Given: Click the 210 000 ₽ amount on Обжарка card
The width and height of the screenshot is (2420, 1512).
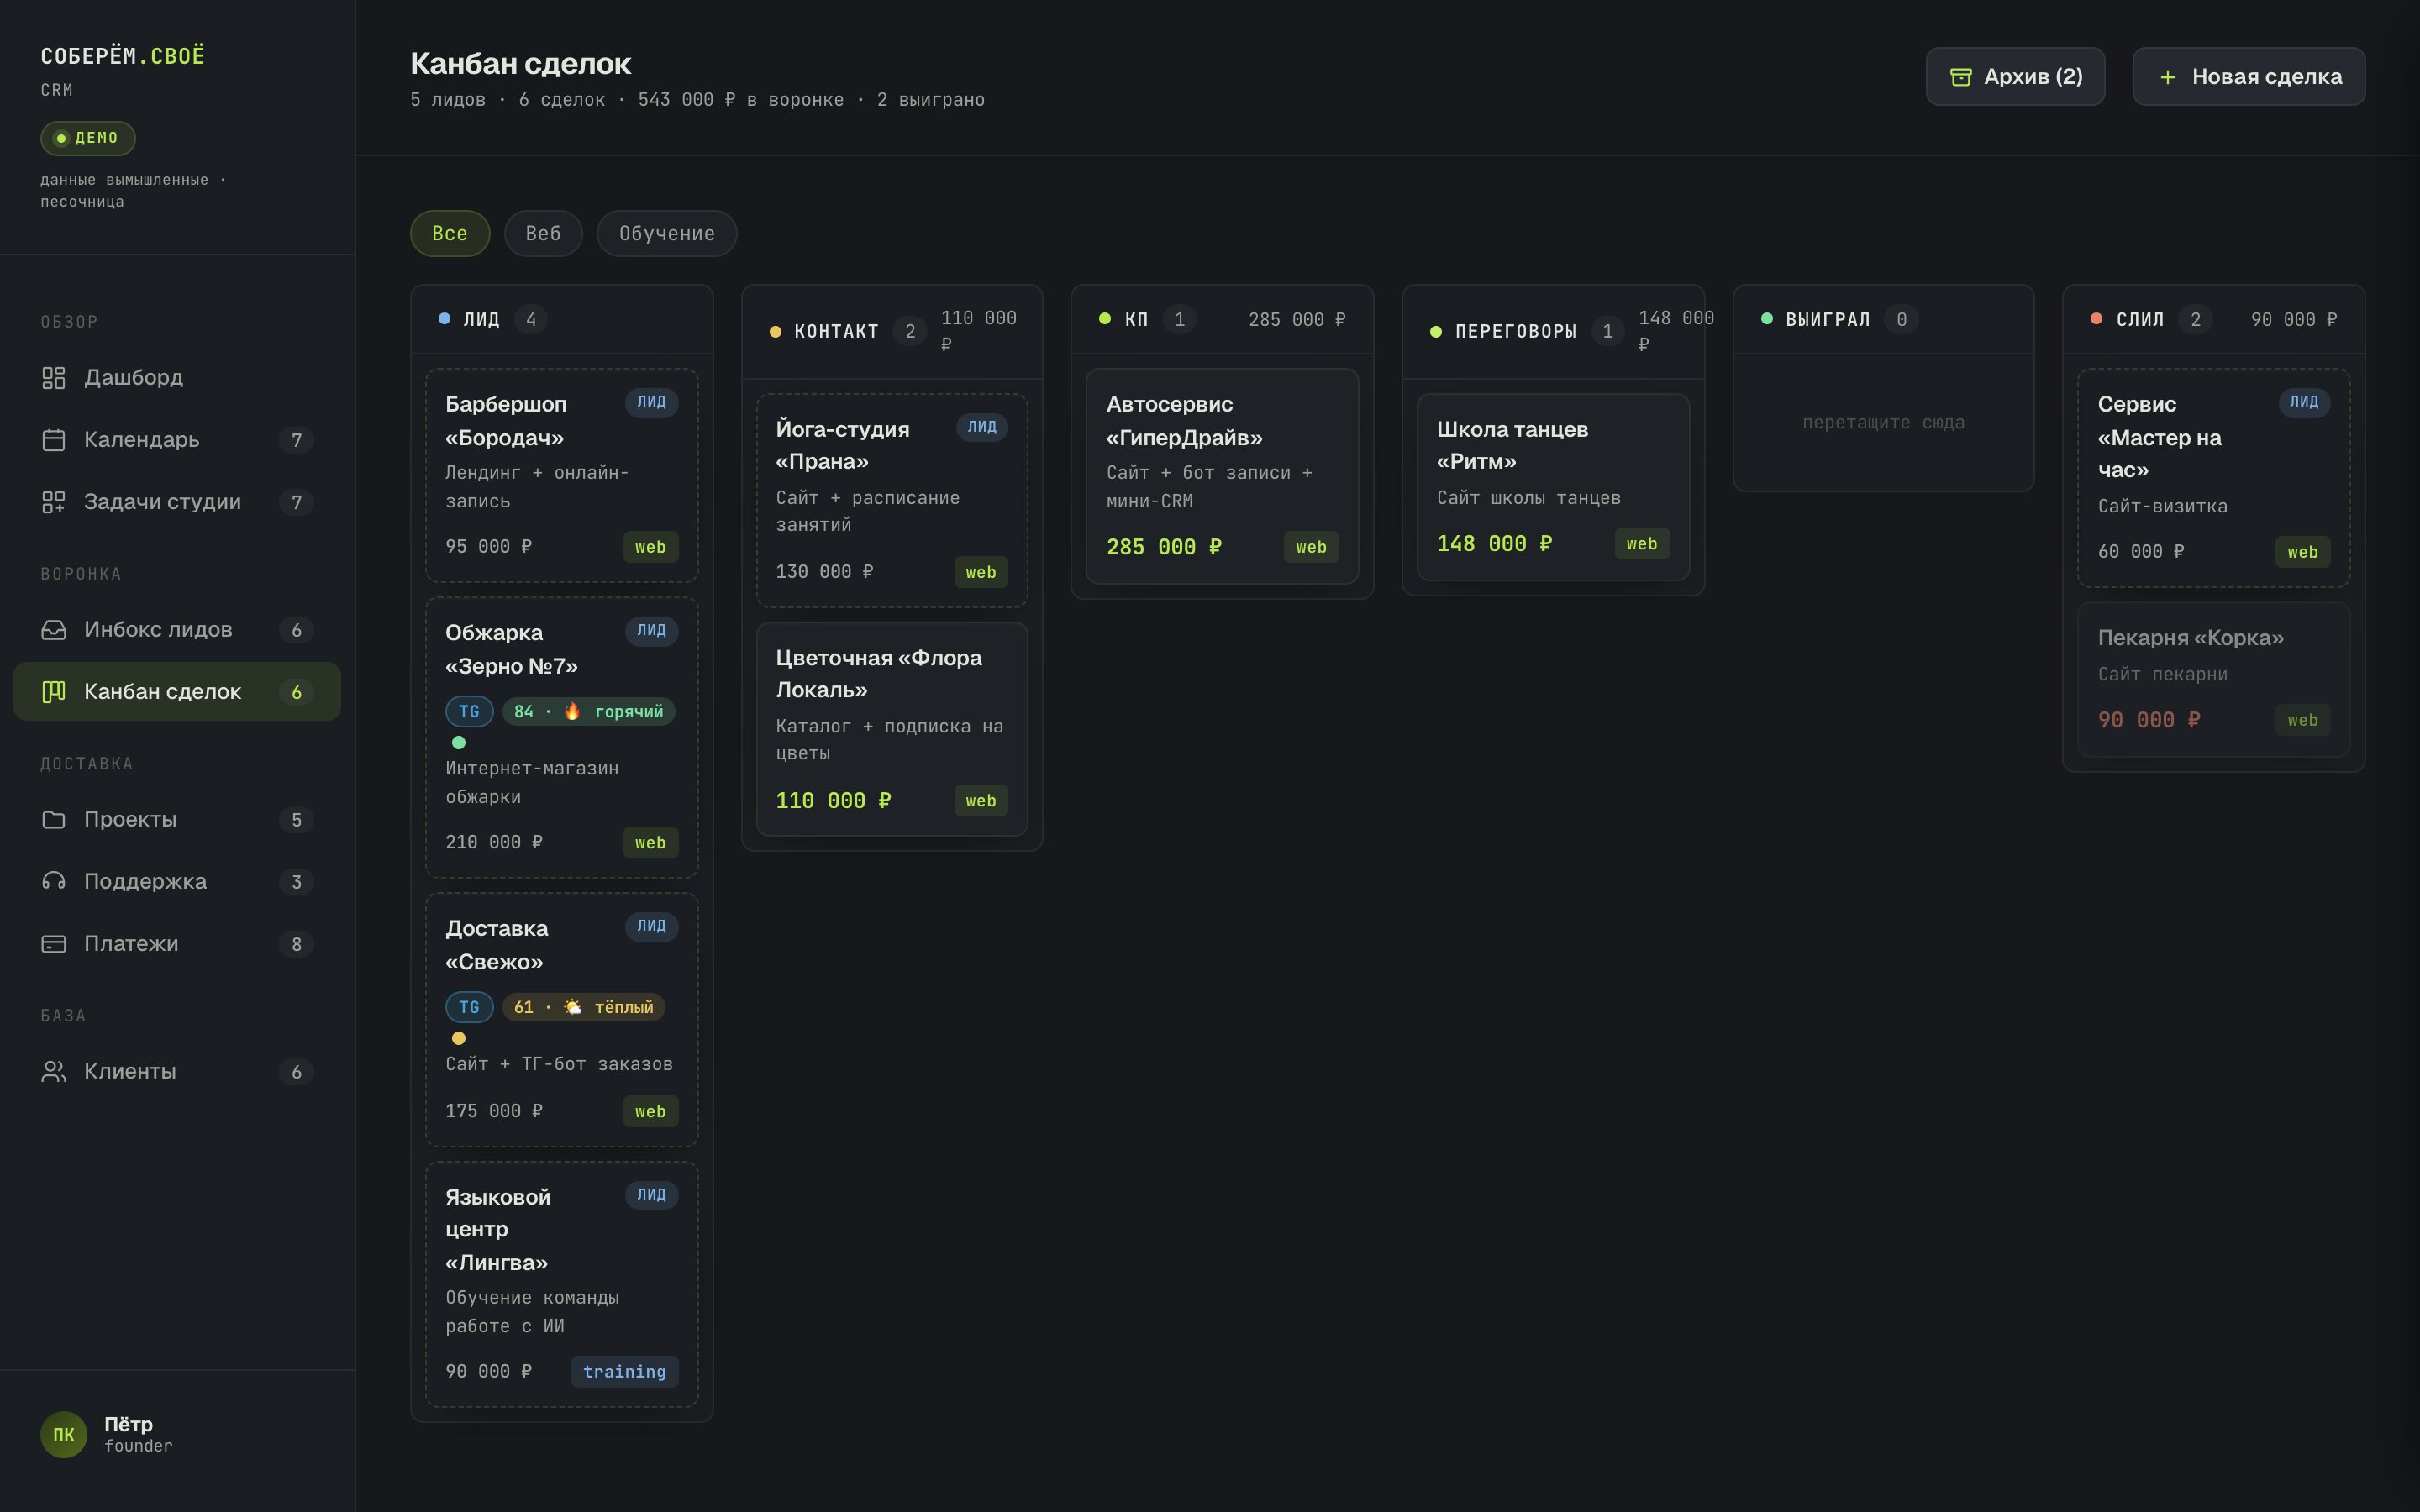Looking at the screenshot, I should 494,843.
